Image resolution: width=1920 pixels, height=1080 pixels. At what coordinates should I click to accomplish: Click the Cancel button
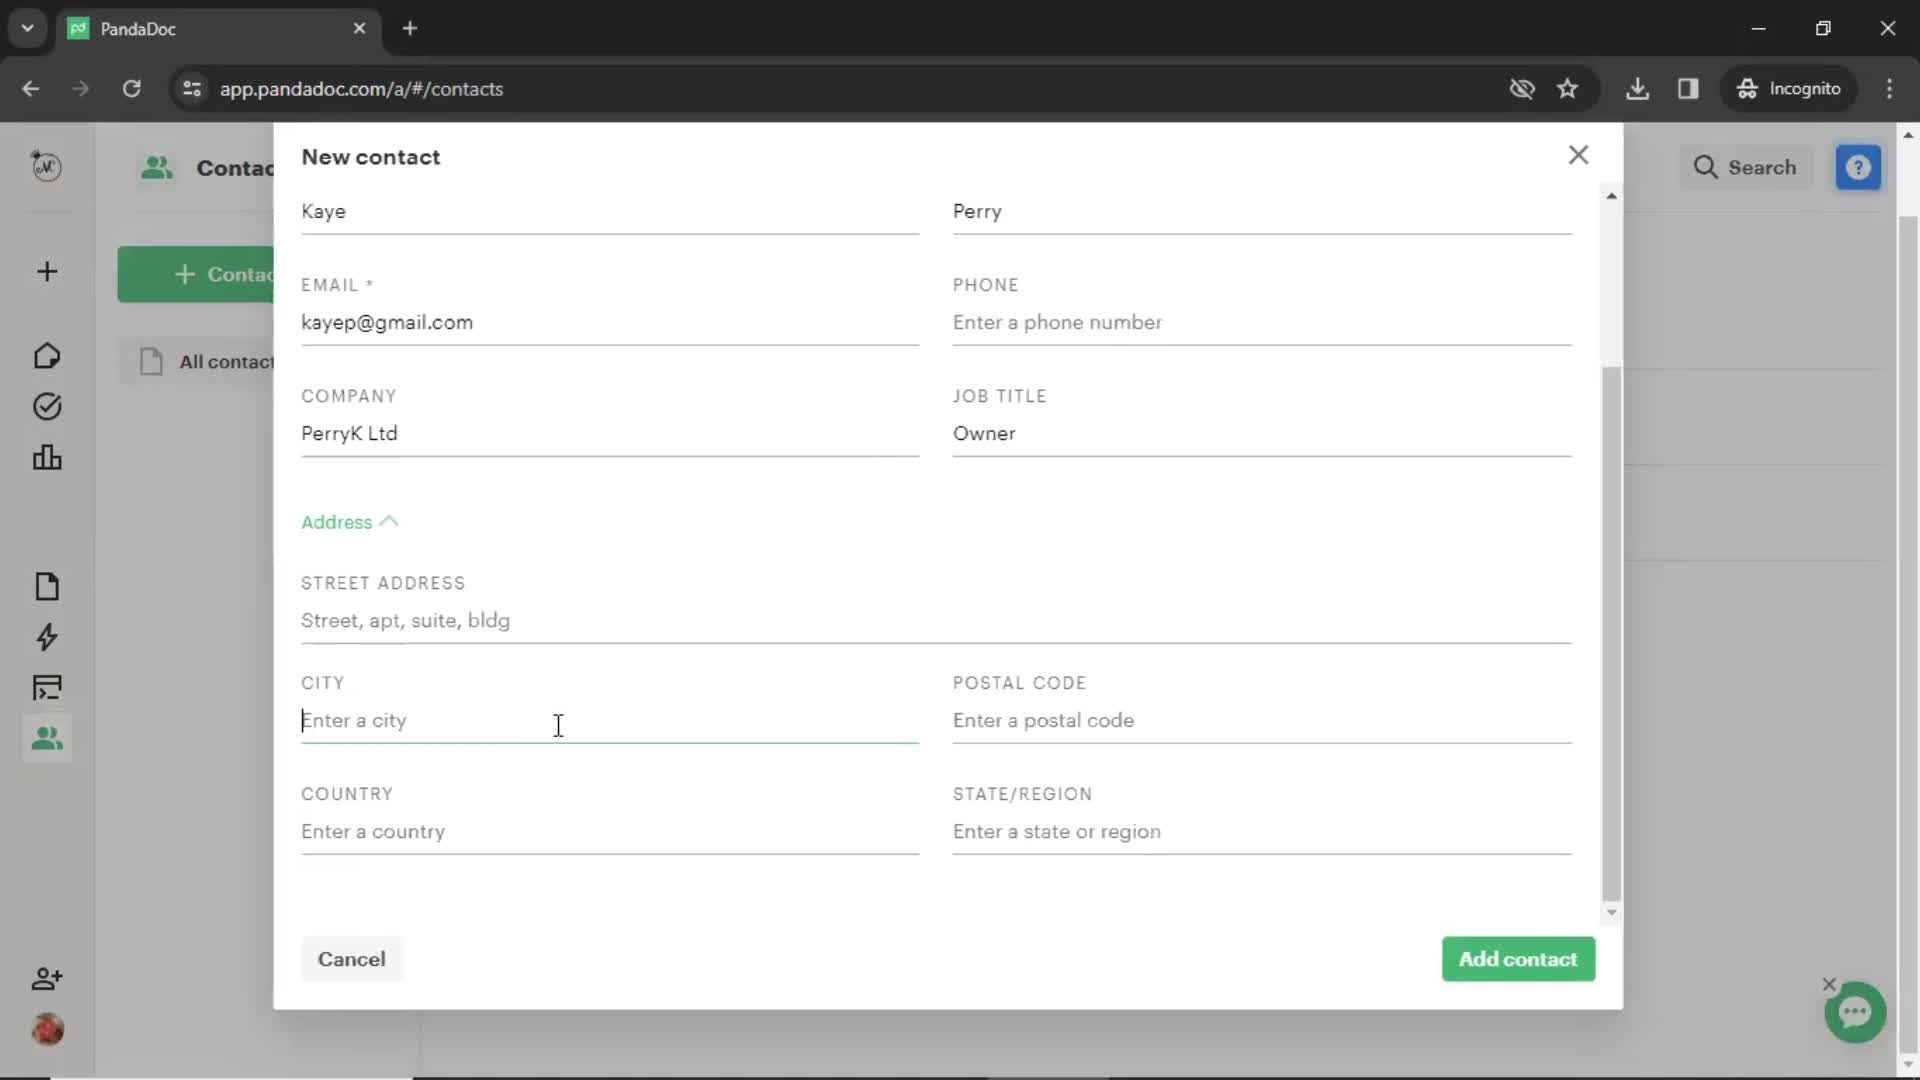pos(351,959)
